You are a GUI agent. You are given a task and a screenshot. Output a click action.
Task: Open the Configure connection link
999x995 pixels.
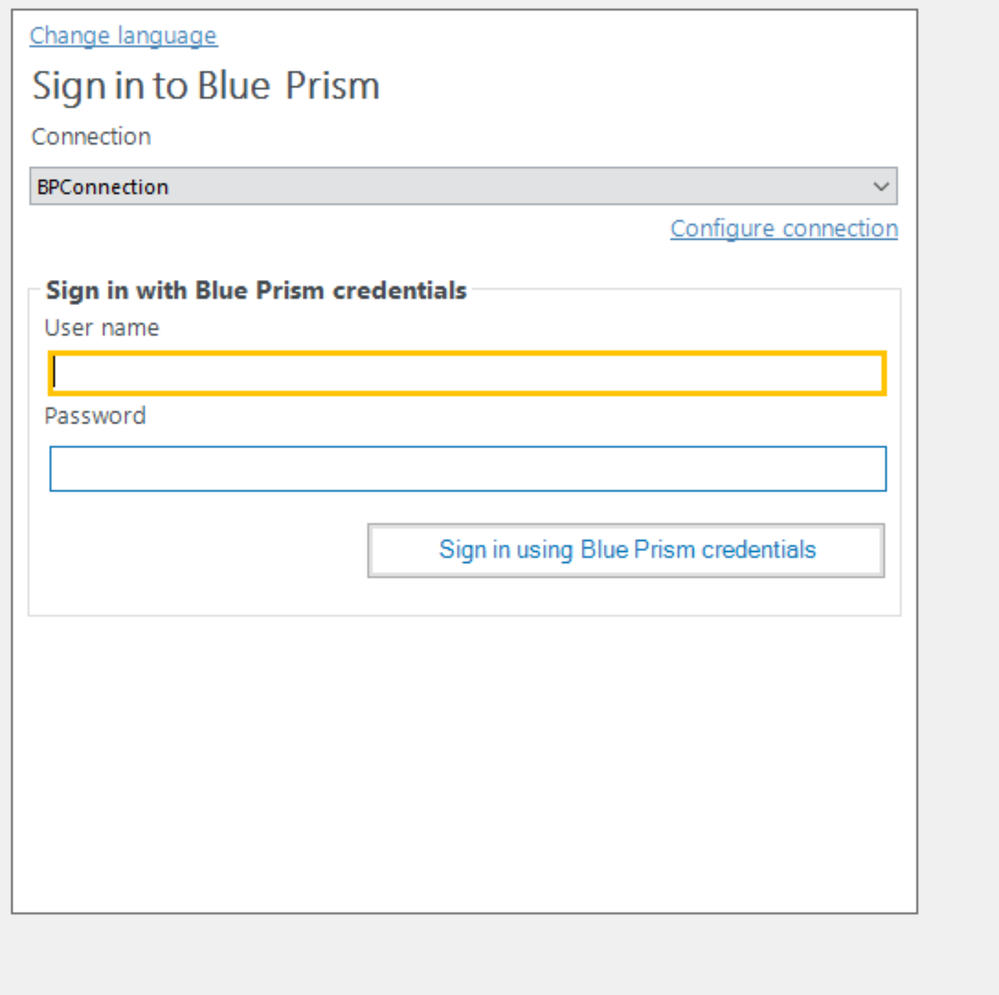point(784,229)
